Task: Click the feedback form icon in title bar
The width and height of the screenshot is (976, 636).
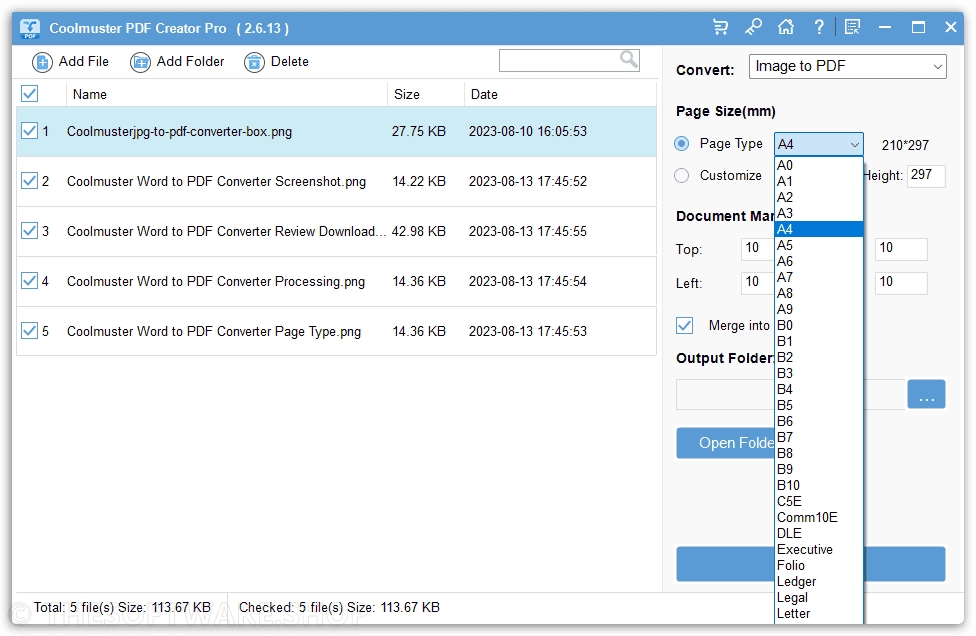Action: point(852,27)
